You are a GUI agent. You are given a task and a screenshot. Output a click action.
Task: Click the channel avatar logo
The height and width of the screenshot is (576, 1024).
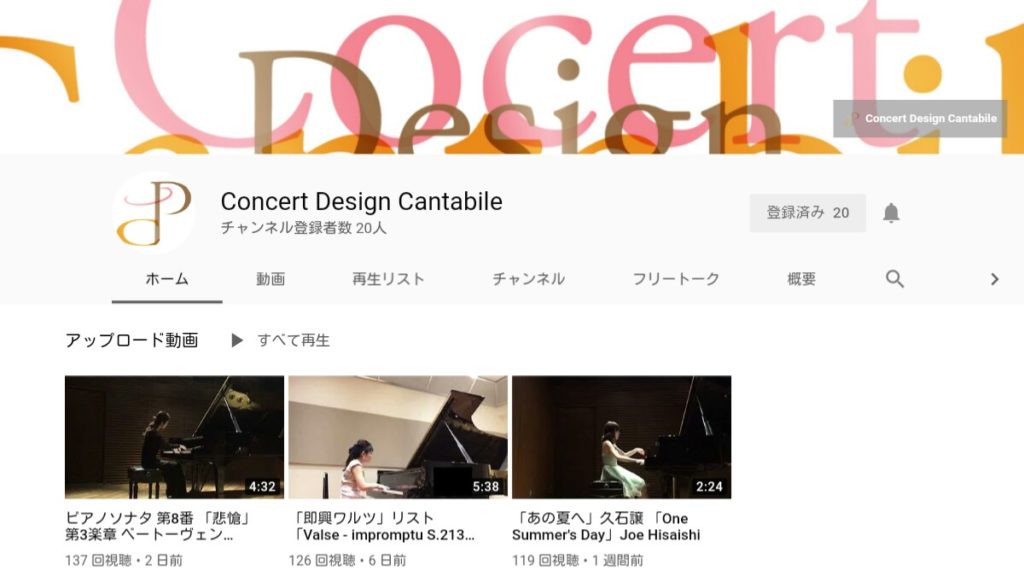[x=154, y=213]
